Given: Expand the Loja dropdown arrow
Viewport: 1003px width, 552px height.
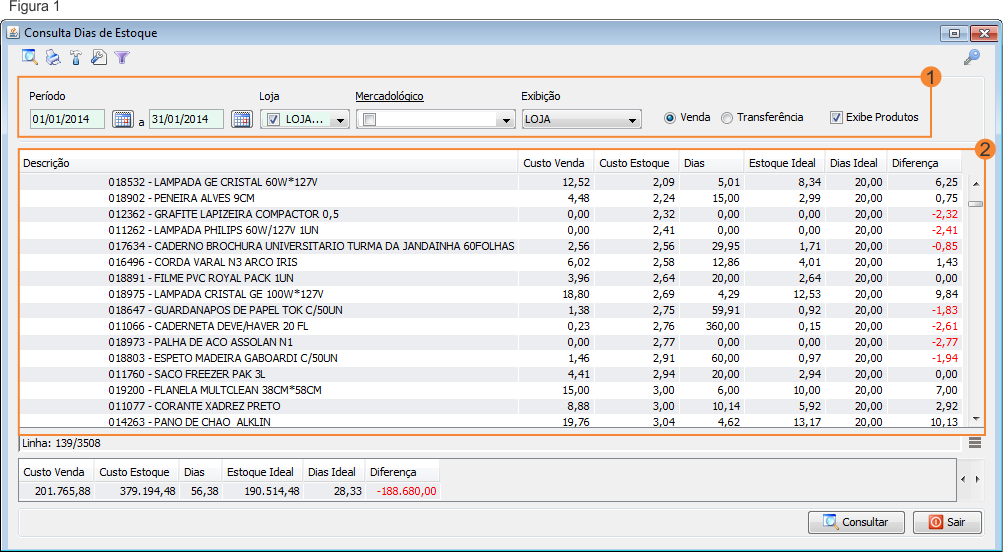Looking at the screenshot, I should pyautogui.click(x=340, y=120).
